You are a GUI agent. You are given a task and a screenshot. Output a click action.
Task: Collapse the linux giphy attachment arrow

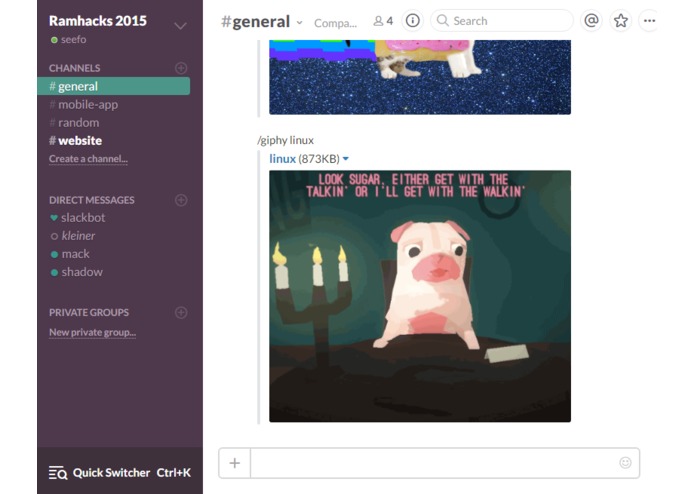(346, 159)
